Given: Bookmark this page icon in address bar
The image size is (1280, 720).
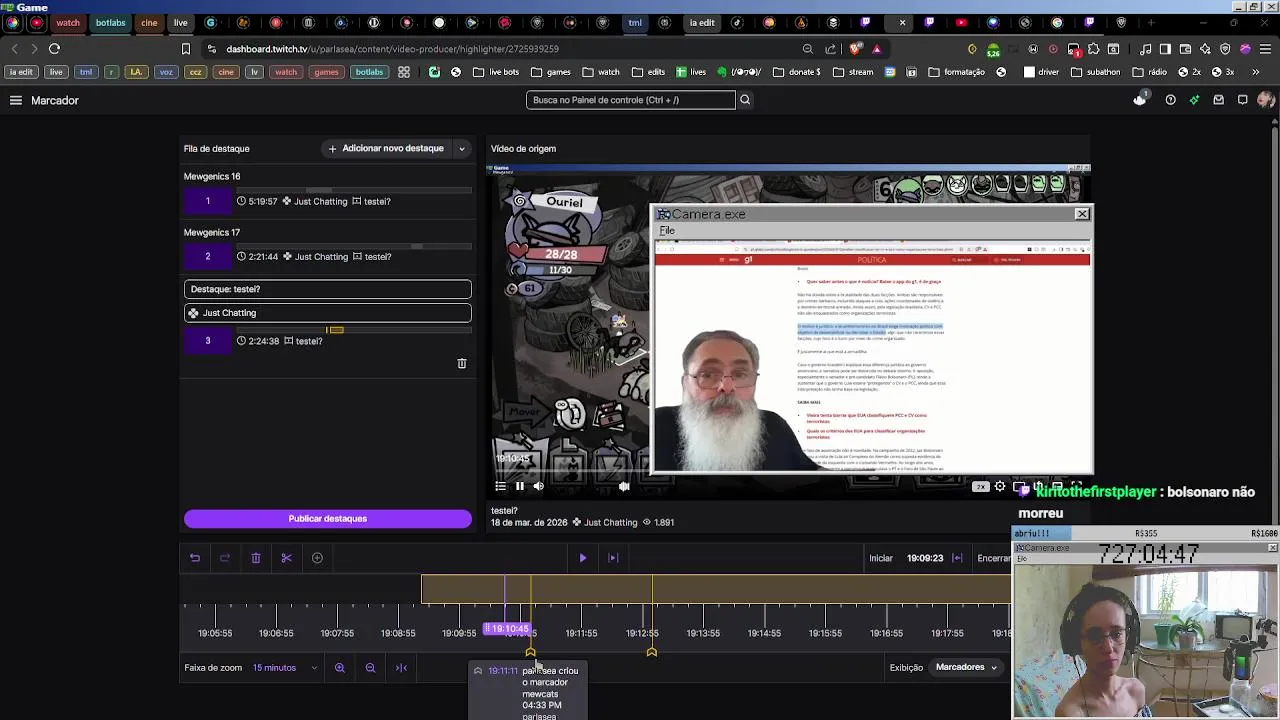Looking at the screenshot, I should (185, 48).
